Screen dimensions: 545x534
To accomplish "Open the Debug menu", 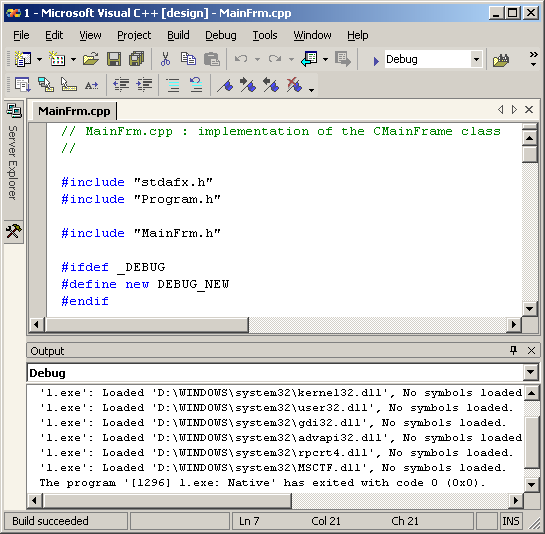I will 221,35.
